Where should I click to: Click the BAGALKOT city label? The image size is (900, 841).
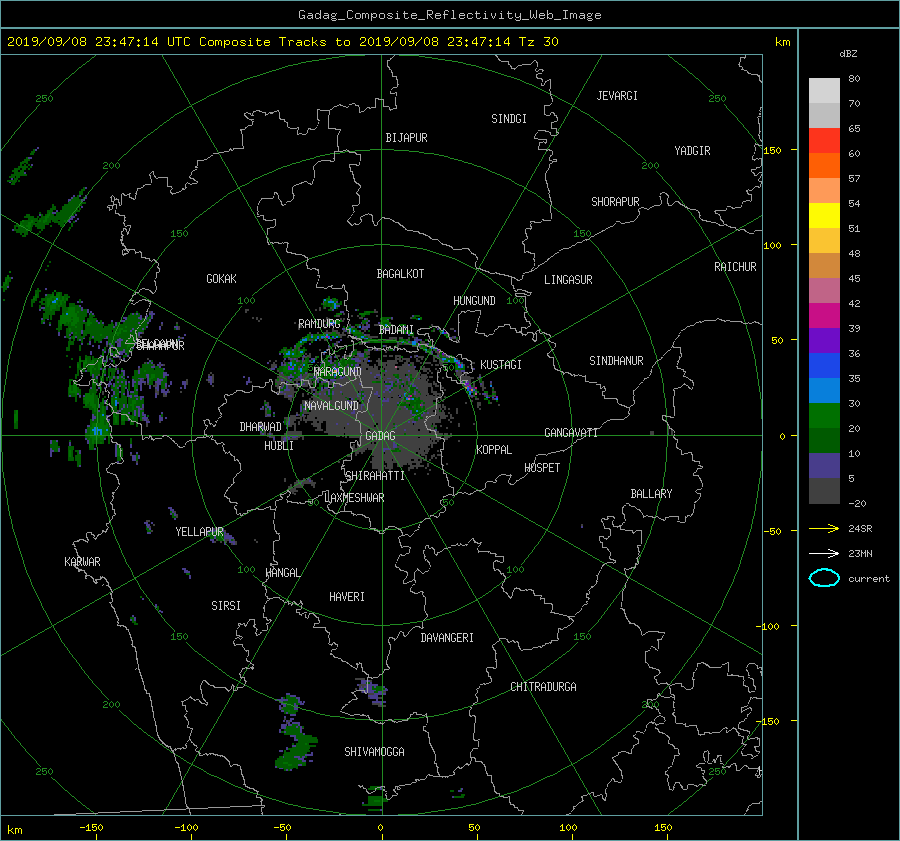(x=400, y=274)
